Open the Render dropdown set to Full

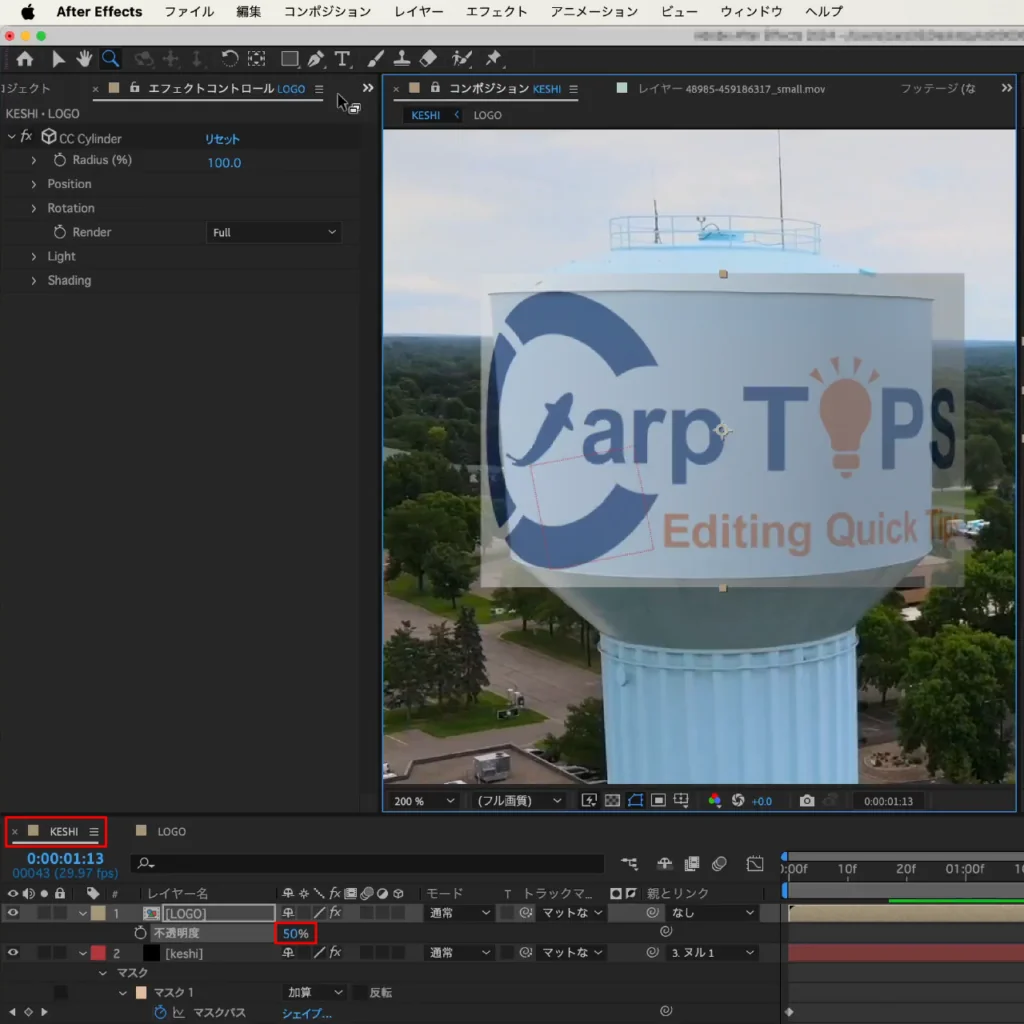click(274, 233)
